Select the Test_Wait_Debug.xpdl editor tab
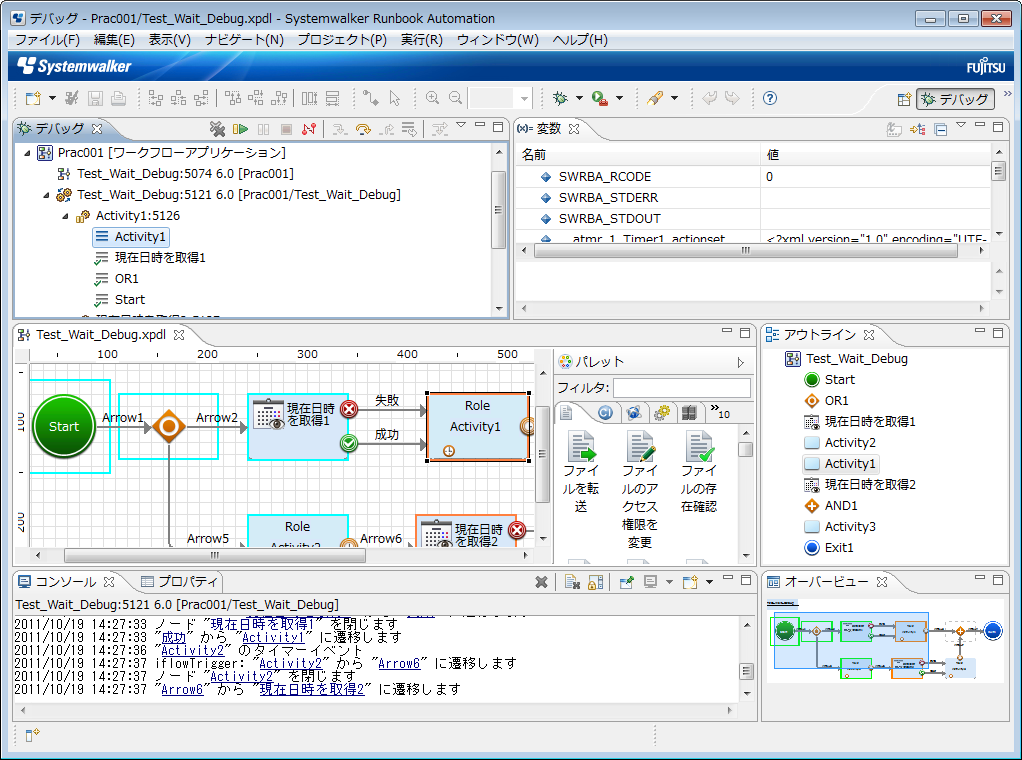This screenshot has width=1022, height=760. tap(101, 335)
